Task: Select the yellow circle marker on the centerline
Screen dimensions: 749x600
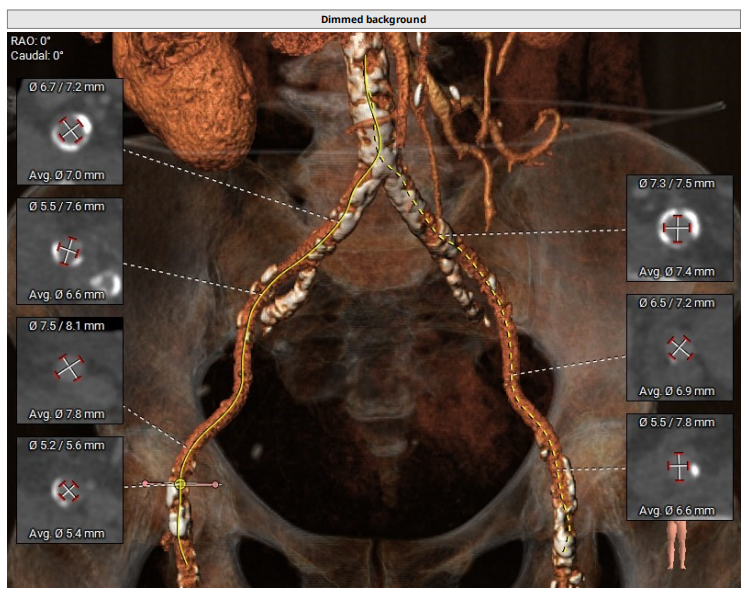Action: pos(180,484)
